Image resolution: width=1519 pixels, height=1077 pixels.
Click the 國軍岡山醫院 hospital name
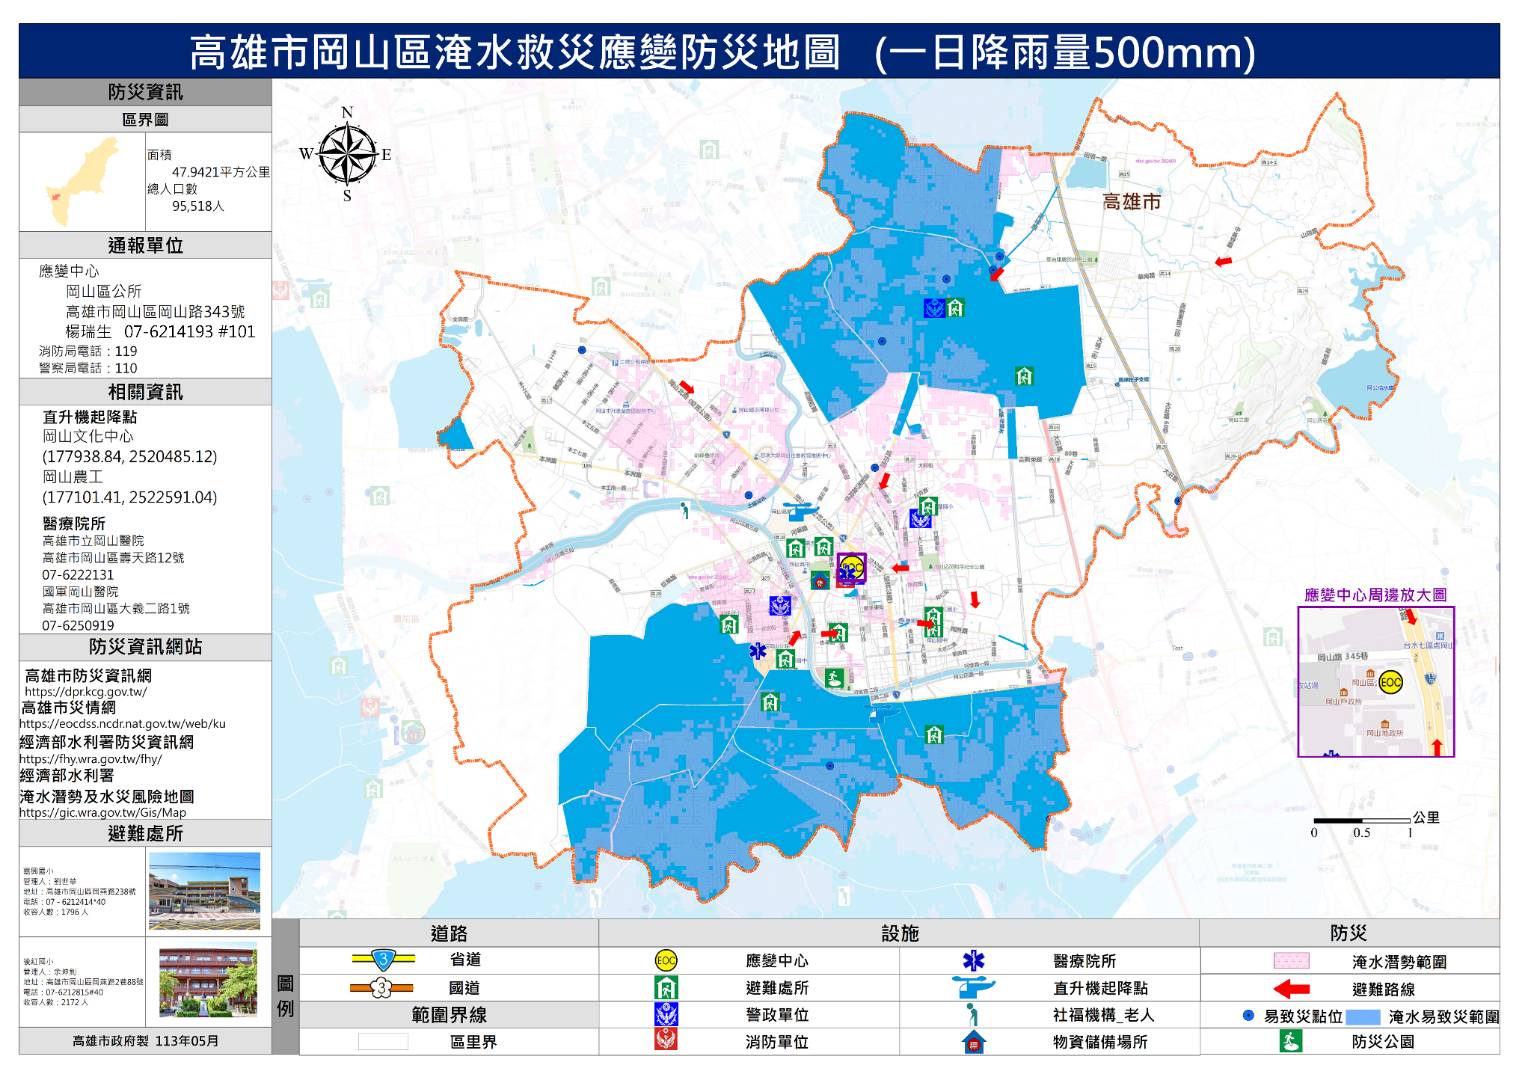tap(80, 592)
